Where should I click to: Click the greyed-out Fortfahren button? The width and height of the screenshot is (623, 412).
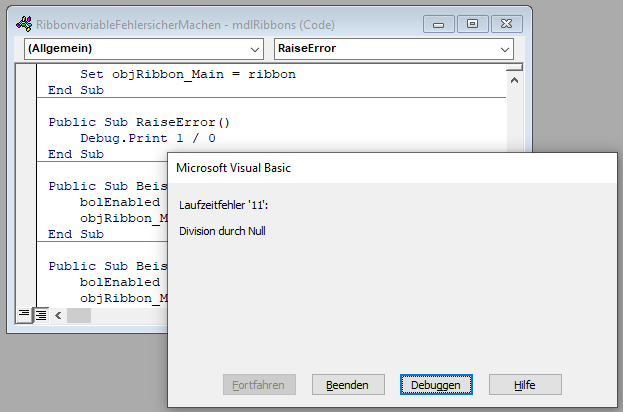coord(258,384)
